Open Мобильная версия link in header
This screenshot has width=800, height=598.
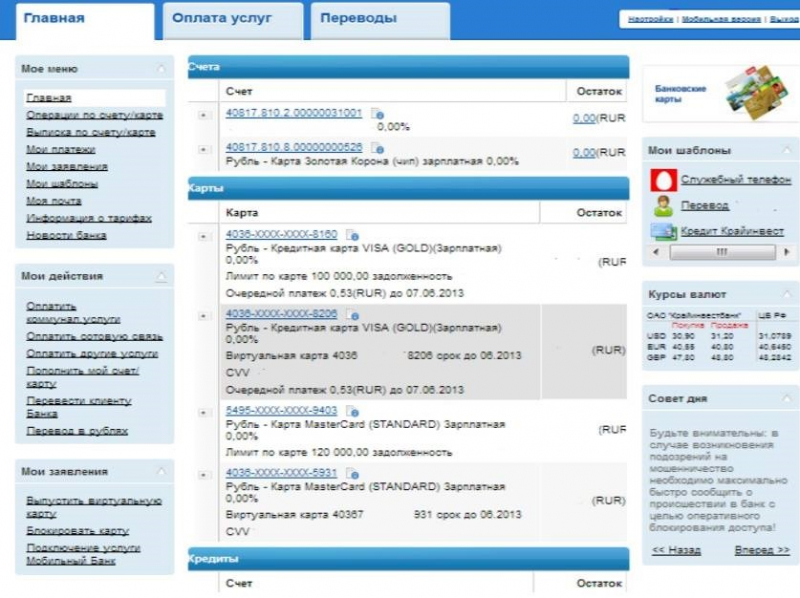pyautogui.click(x=721, y=19)
